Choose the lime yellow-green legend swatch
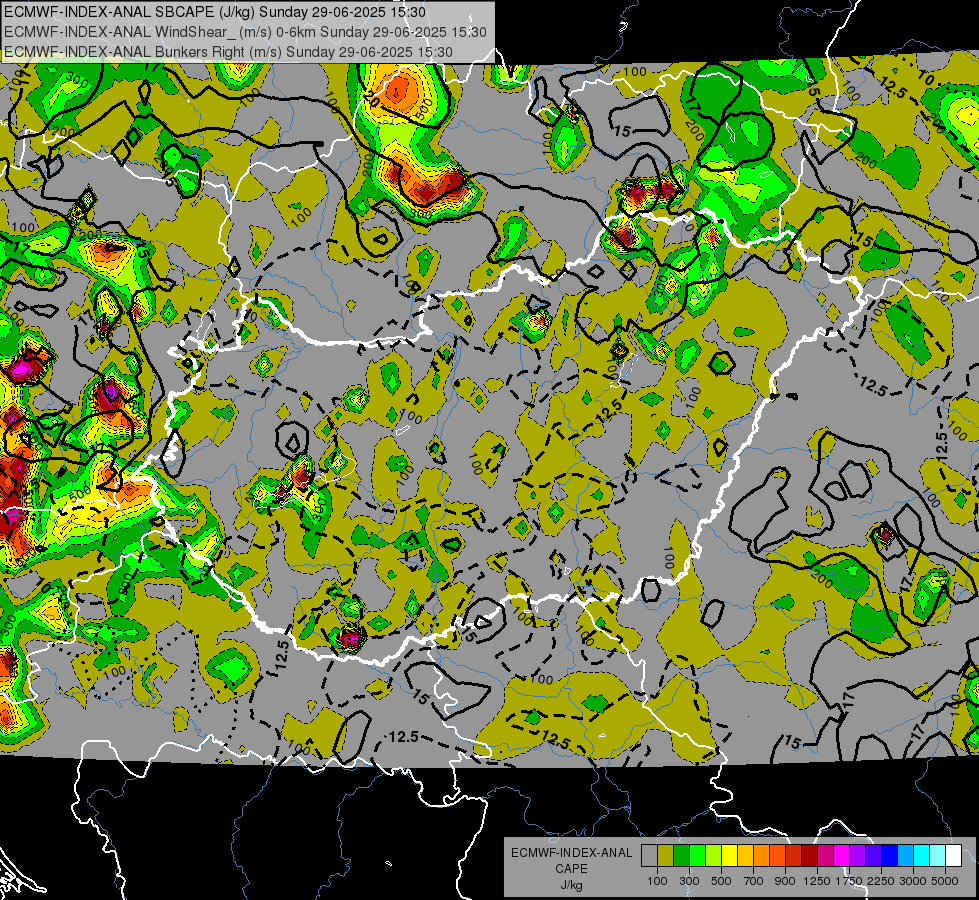The width and height of the screenshot is (979, 900). (713, 855)
